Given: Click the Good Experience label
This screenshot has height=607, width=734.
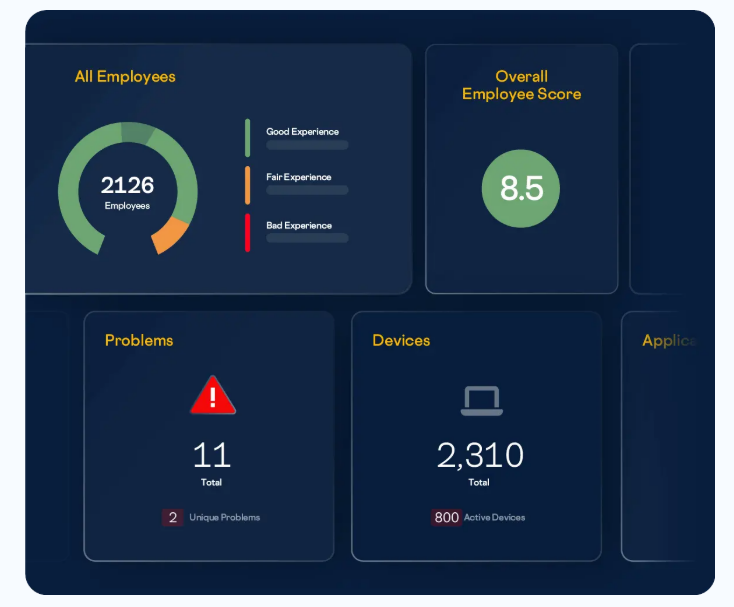Looking at the screenshot, I should coord(302,132).
